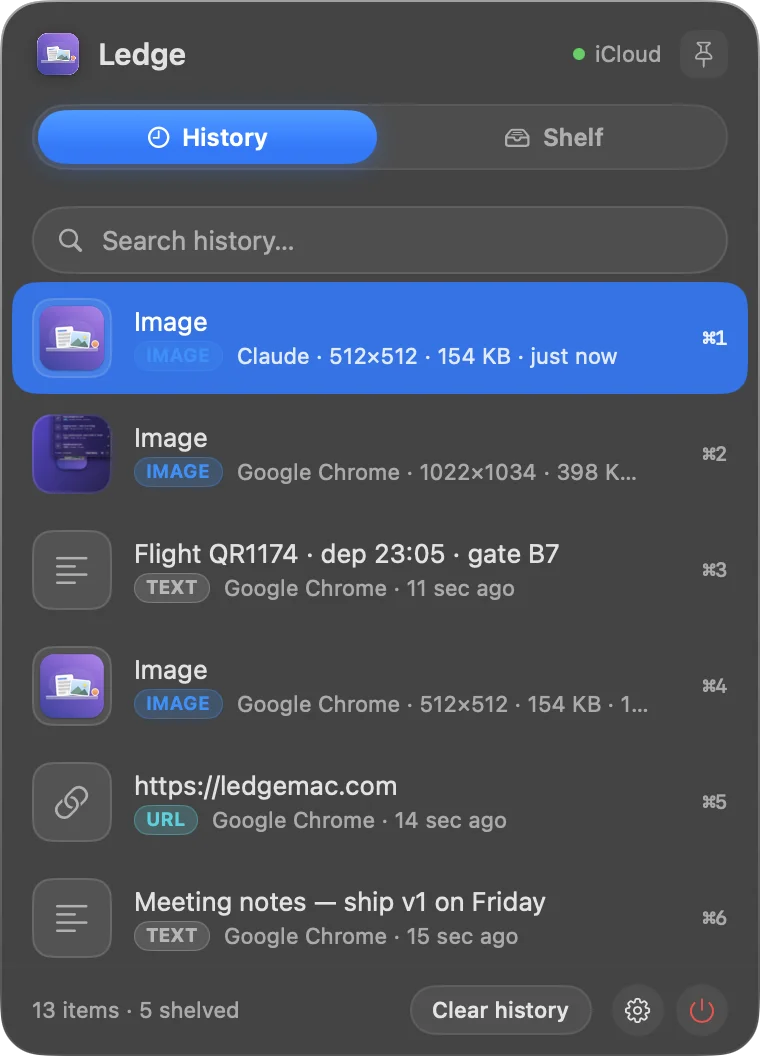Select the Flight QR1174 text entry
760x1056 pixels.
(x=380, y=570)
